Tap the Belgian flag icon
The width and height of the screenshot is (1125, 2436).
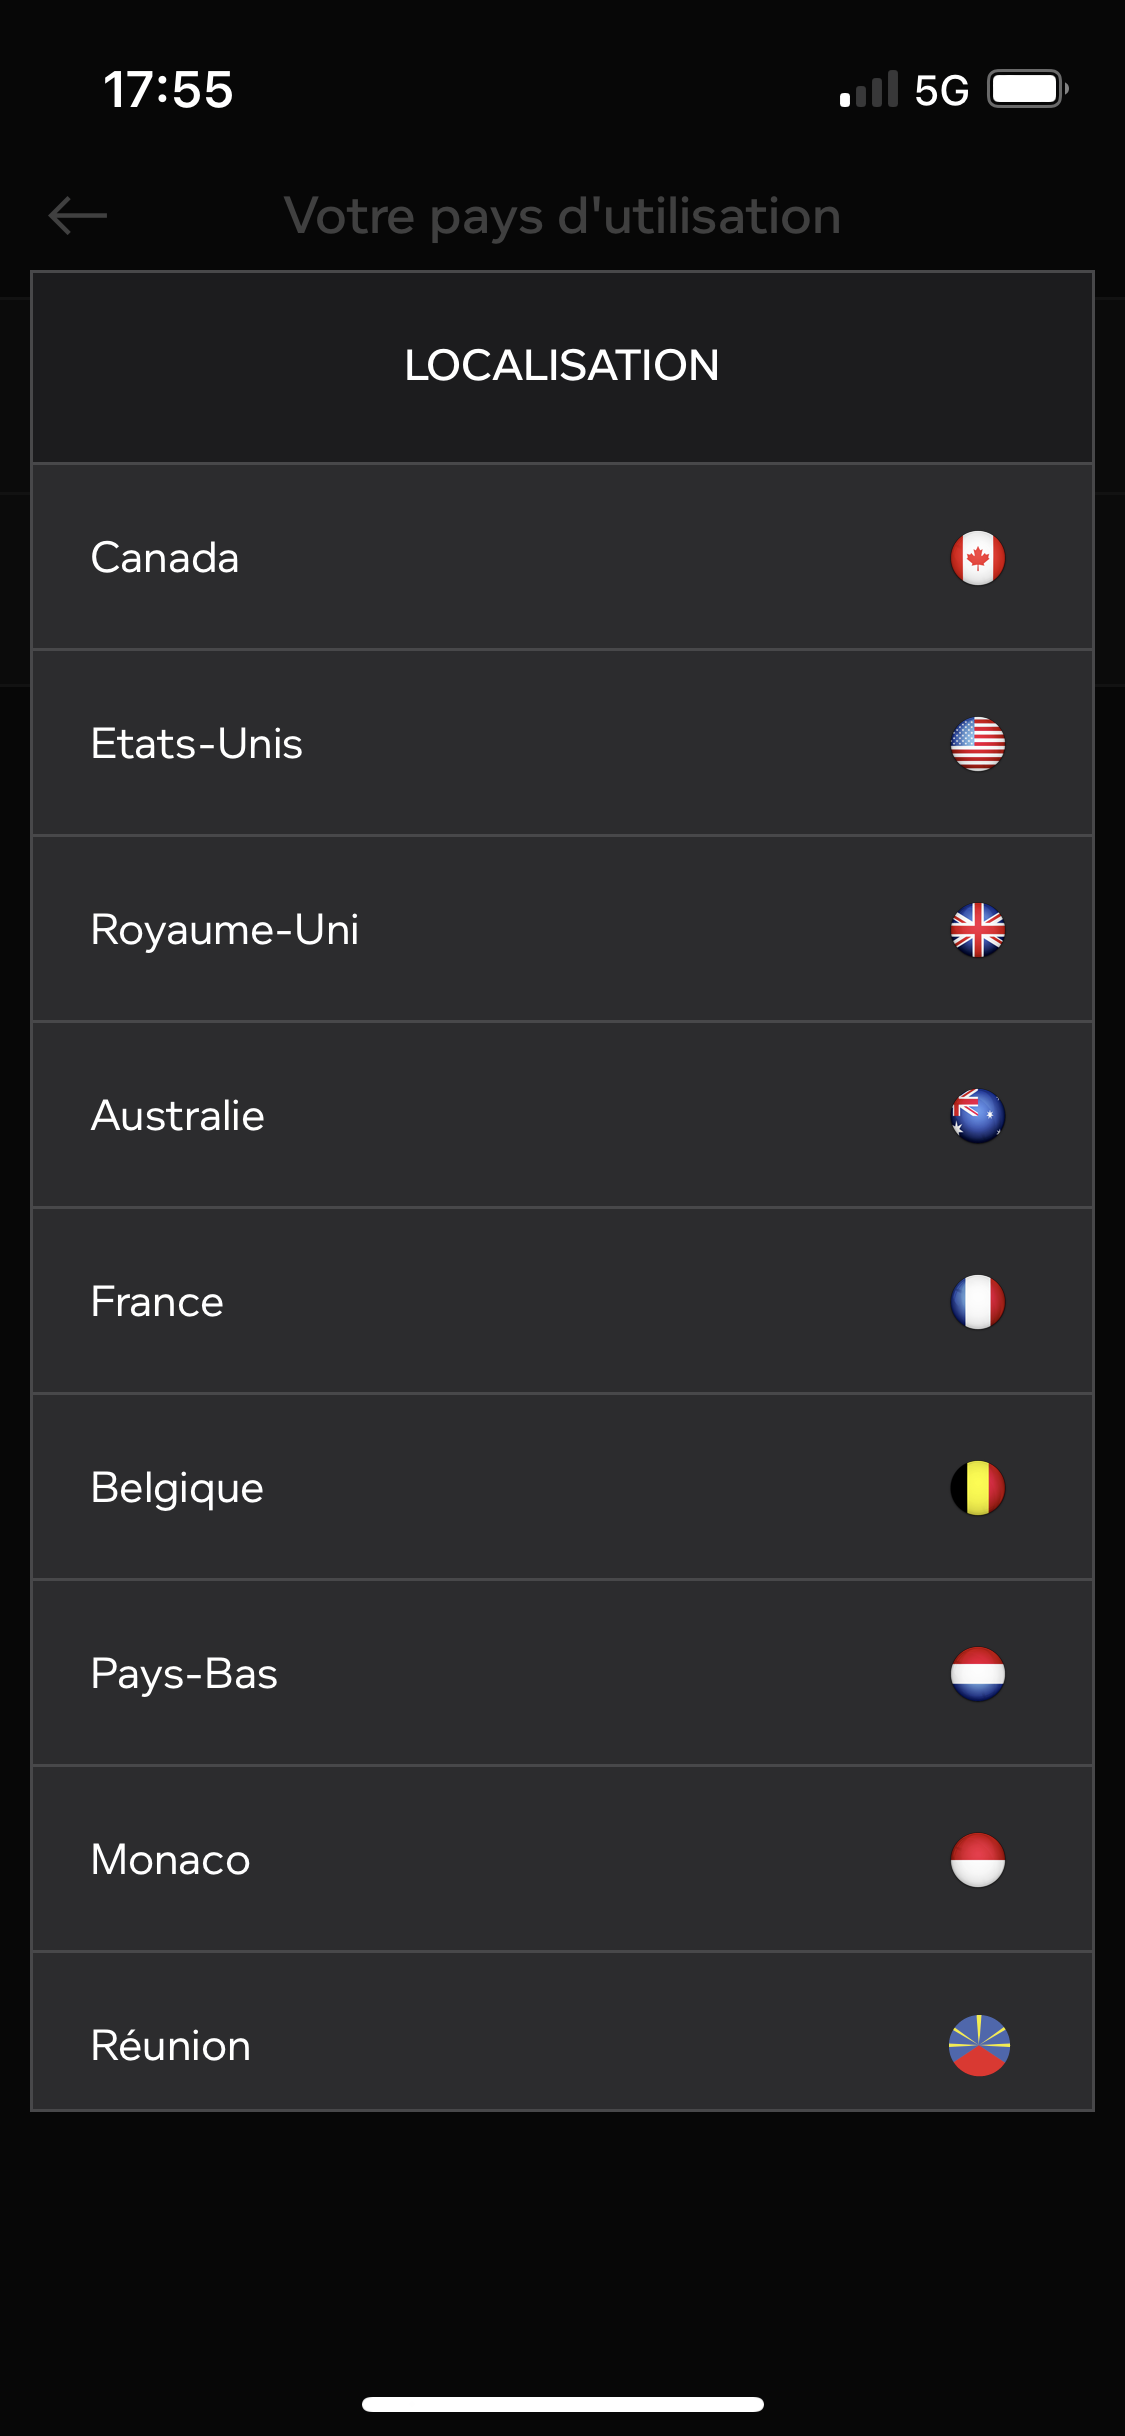[x=977, y=1487]
